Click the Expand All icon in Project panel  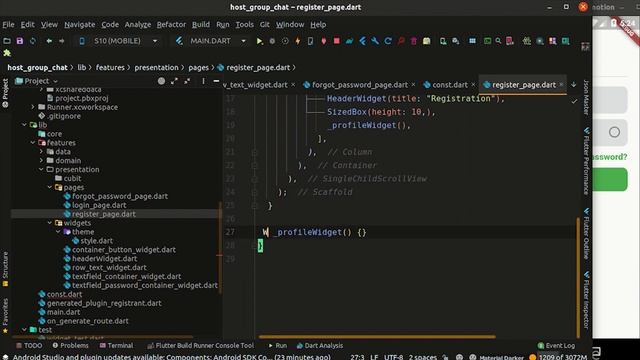point(174,81)
